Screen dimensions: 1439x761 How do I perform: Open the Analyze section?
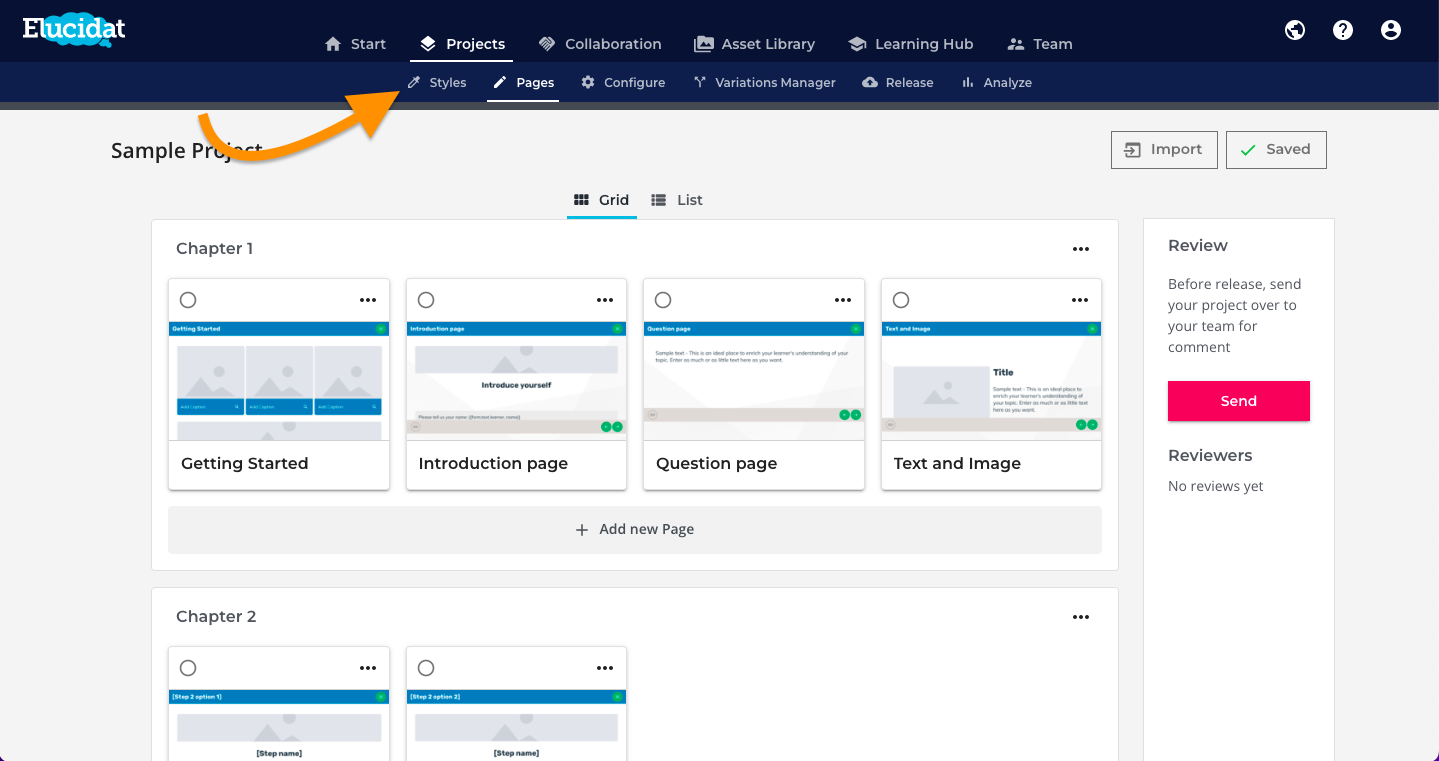tap(997, 83)
